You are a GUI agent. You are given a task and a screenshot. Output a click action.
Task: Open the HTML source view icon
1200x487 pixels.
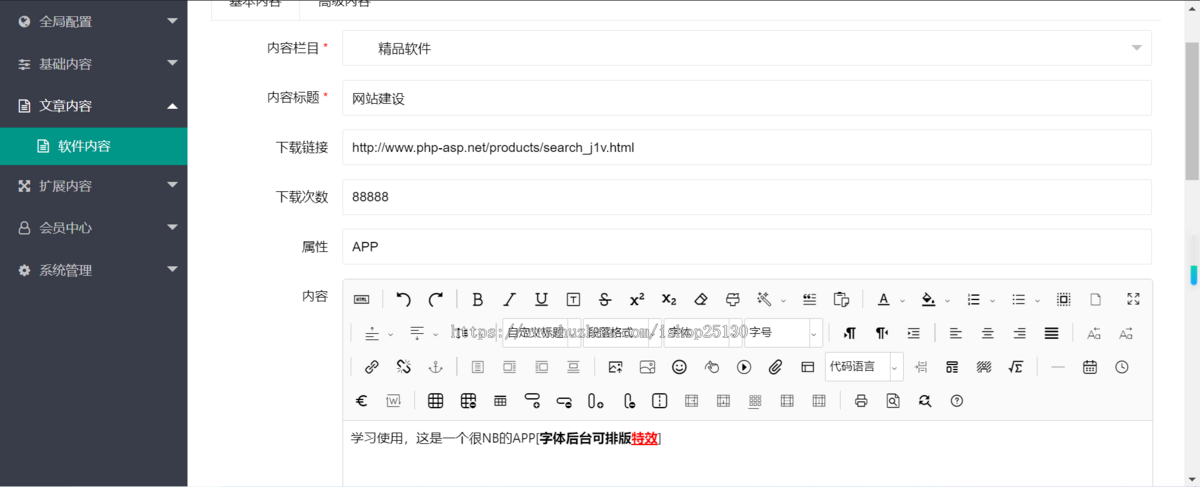click(x=362, y=299)
